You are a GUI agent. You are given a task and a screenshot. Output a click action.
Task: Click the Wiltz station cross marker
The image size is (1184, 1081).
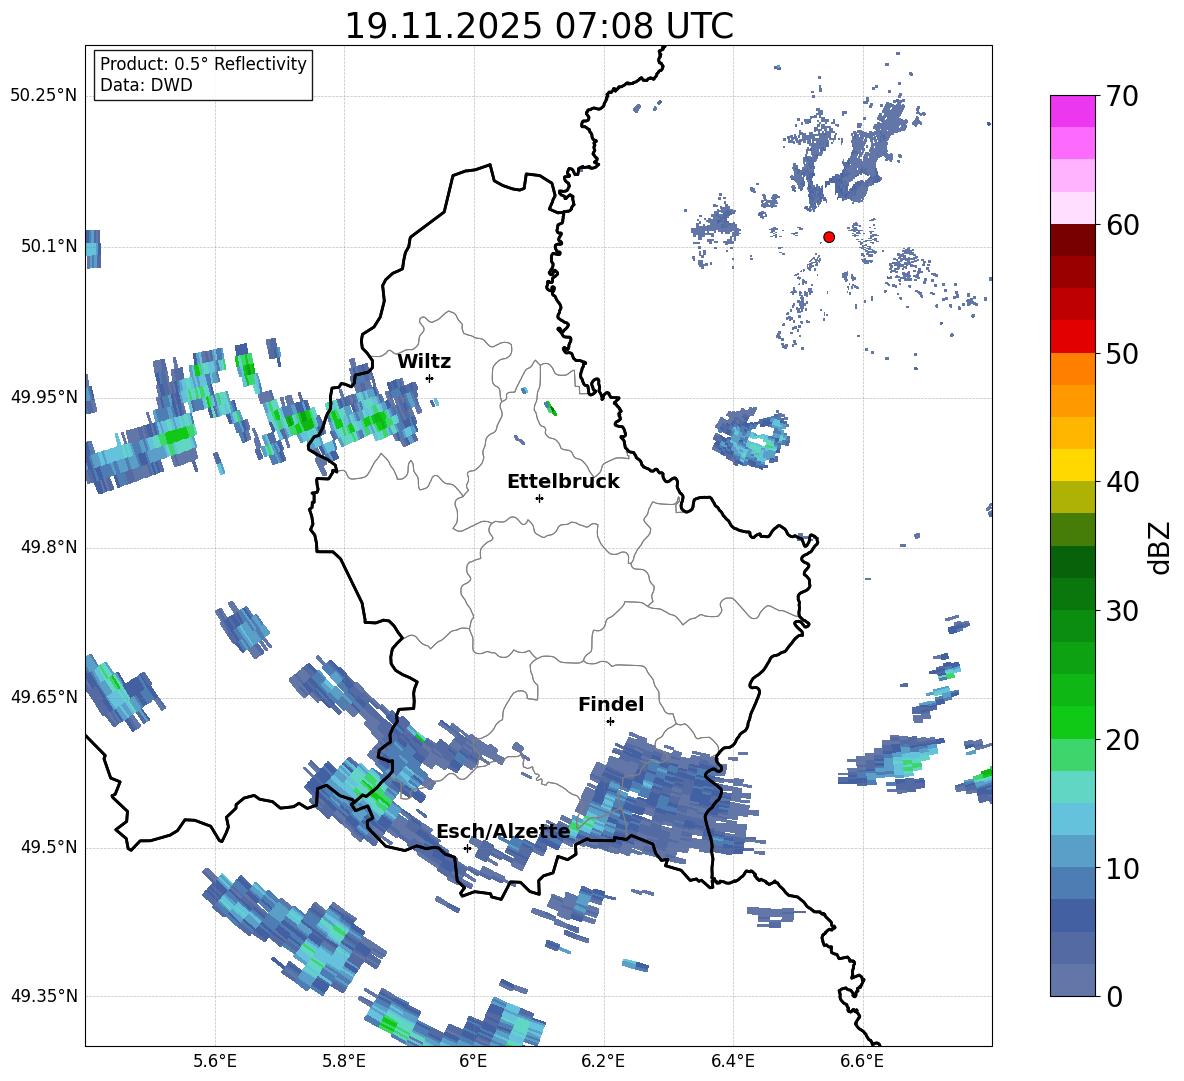tap(429, 378)
